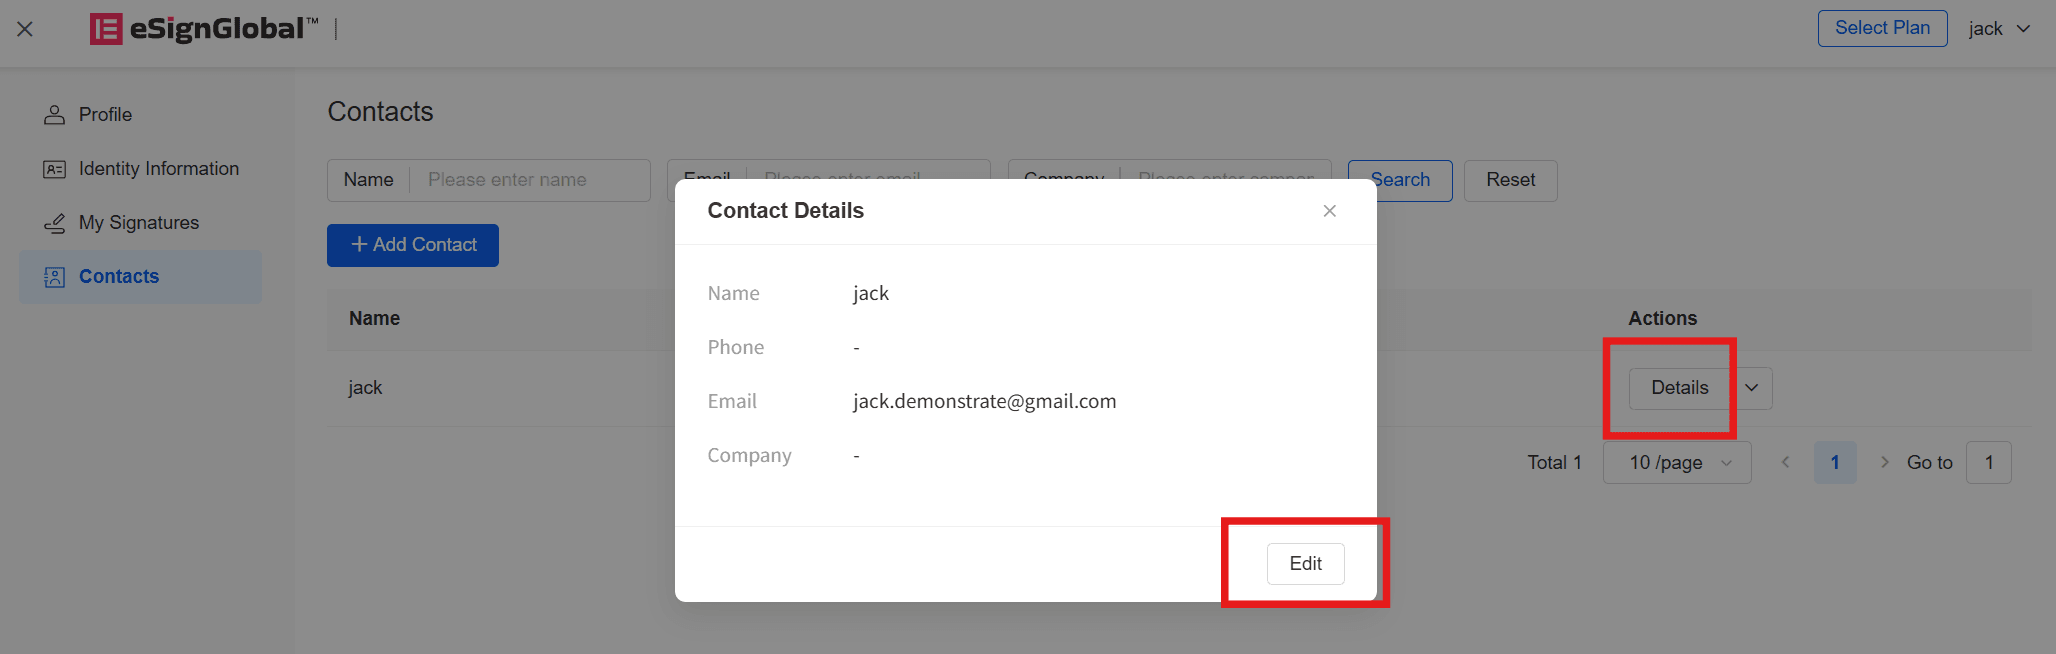Close the Contact Details dialog
The width and height of the screenshot is (2056, 654).
coord(1329,211)
